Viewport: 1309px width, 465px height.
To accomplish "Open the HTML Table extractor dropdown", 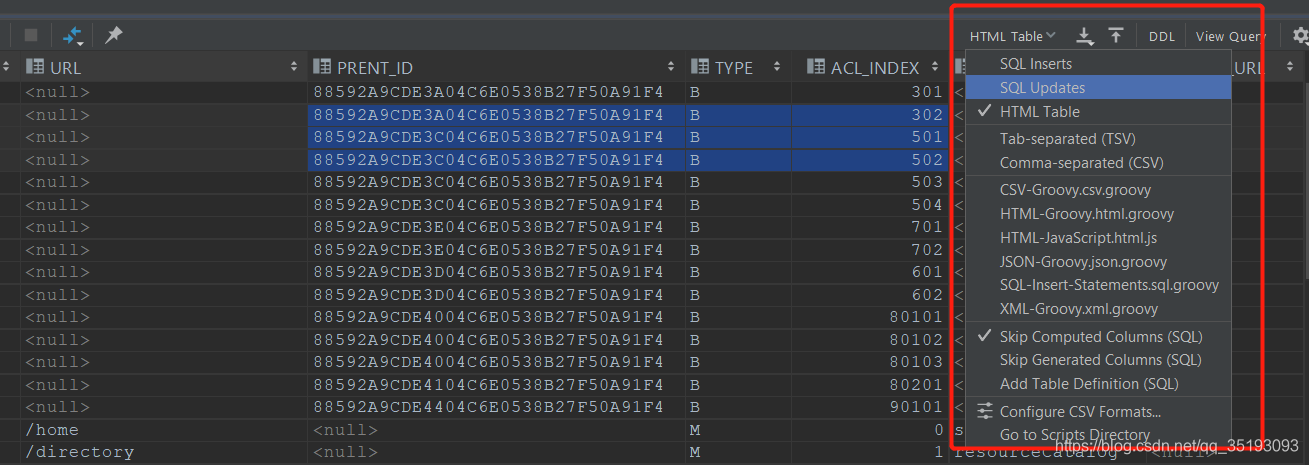I will (x=1012, y=36).
